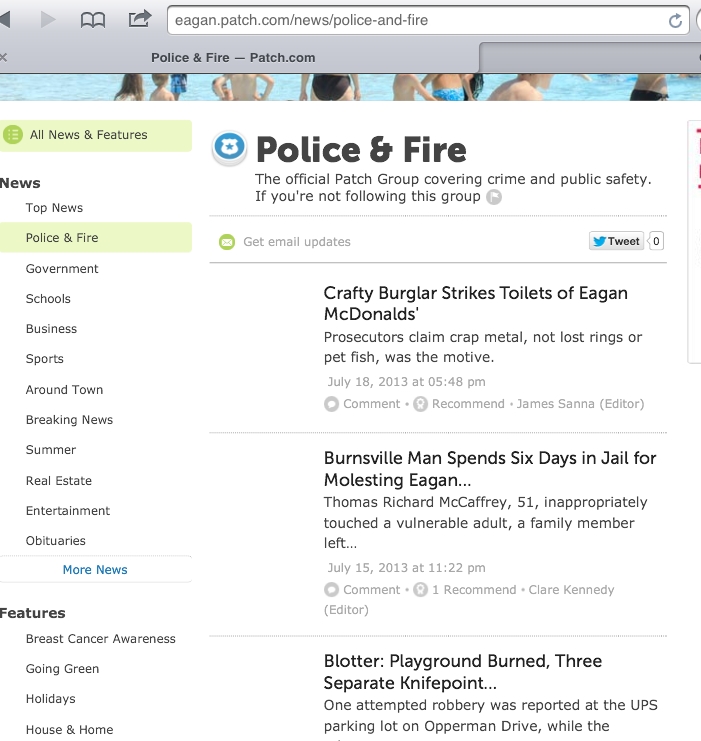Viewport: 701px width, 741px height.
Task: Open Breast Cancer Awareness feature
Action: pos(101,639)
